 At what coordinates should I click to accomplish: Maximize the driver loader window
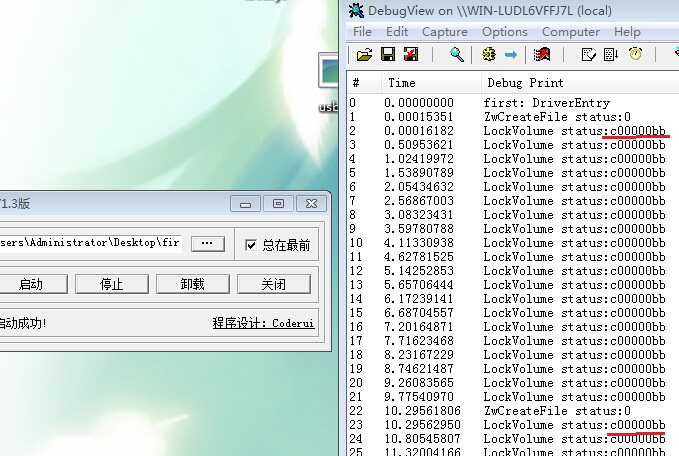click(x=278, y=204)
